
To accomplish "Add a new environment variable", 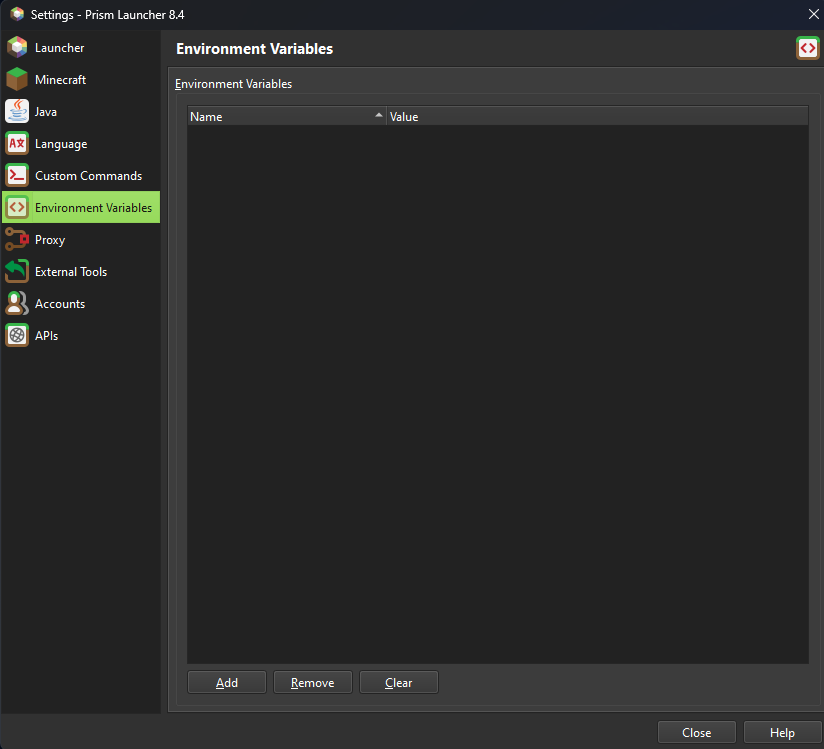I will (x=227, y=682).
